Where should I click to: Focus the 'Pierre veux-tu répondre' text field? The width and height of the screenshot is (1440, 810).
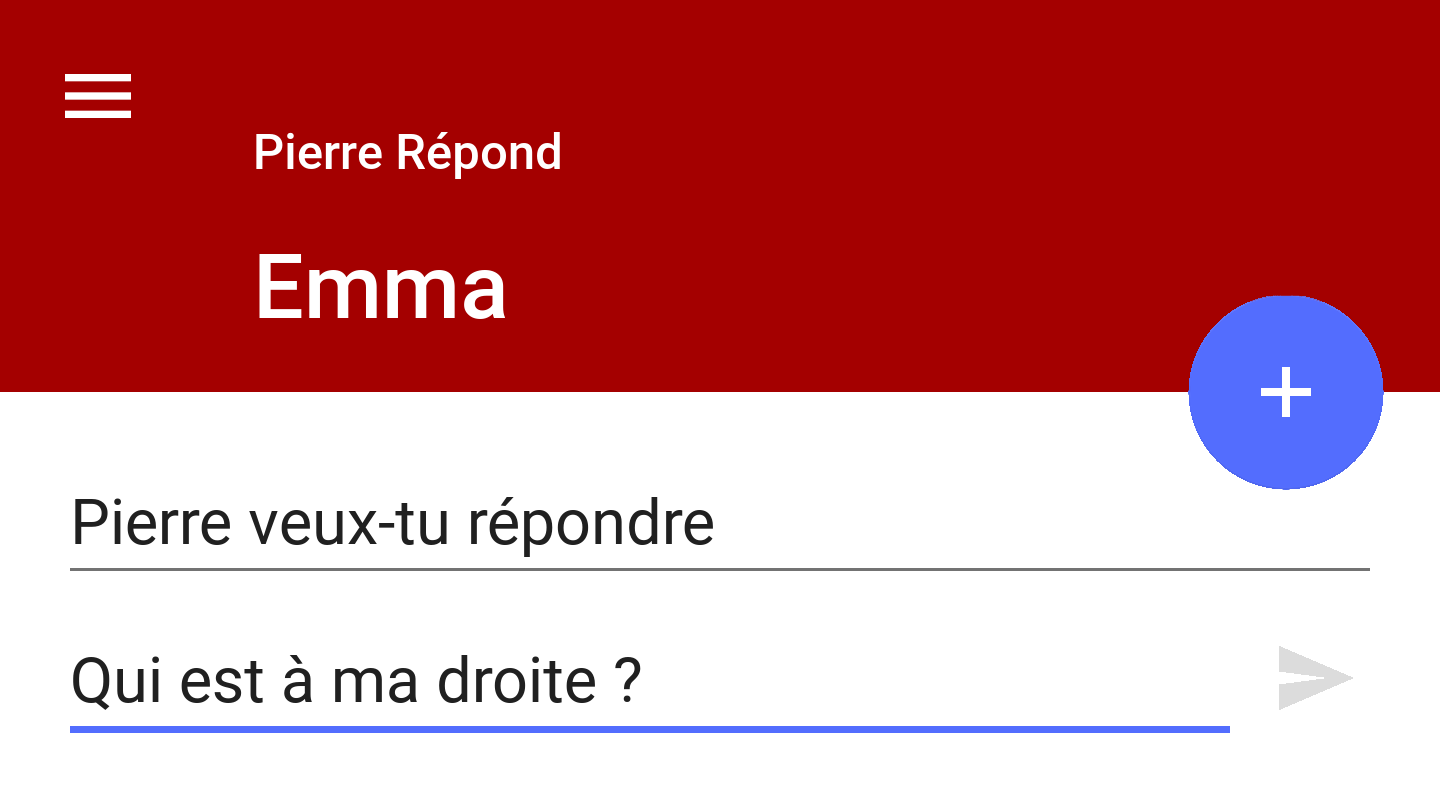click(390, 520)
